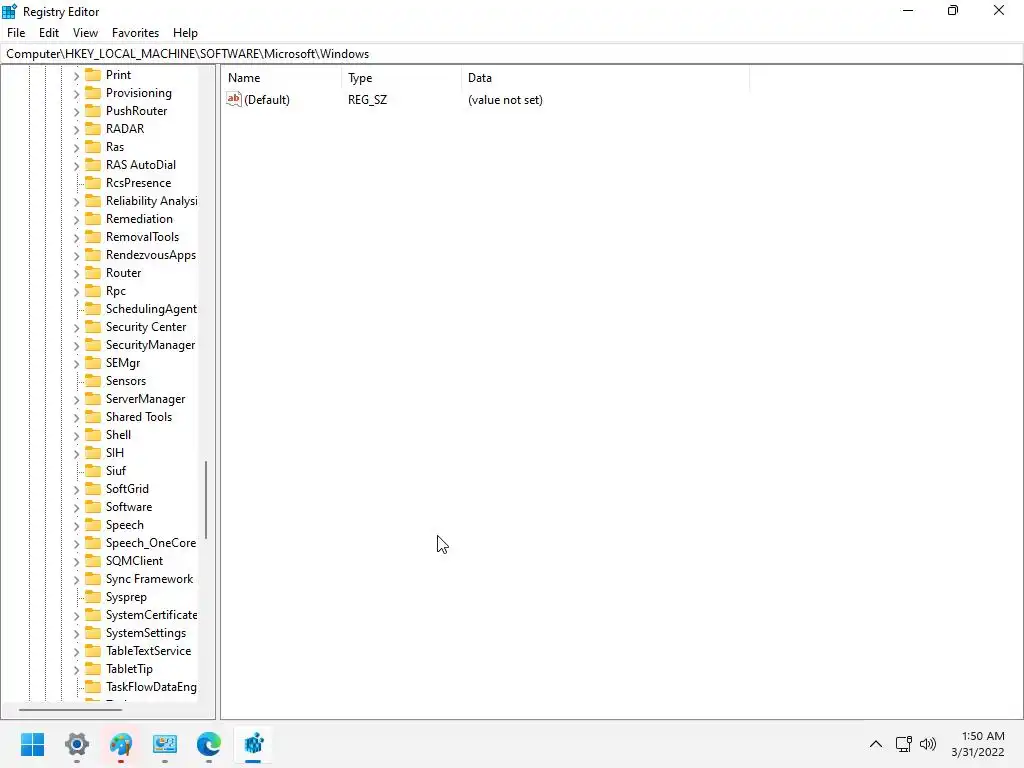This screenshot has width=1024, height=768.
Task: Select the RADAR folder icon
Action: [x=93, y=129]
